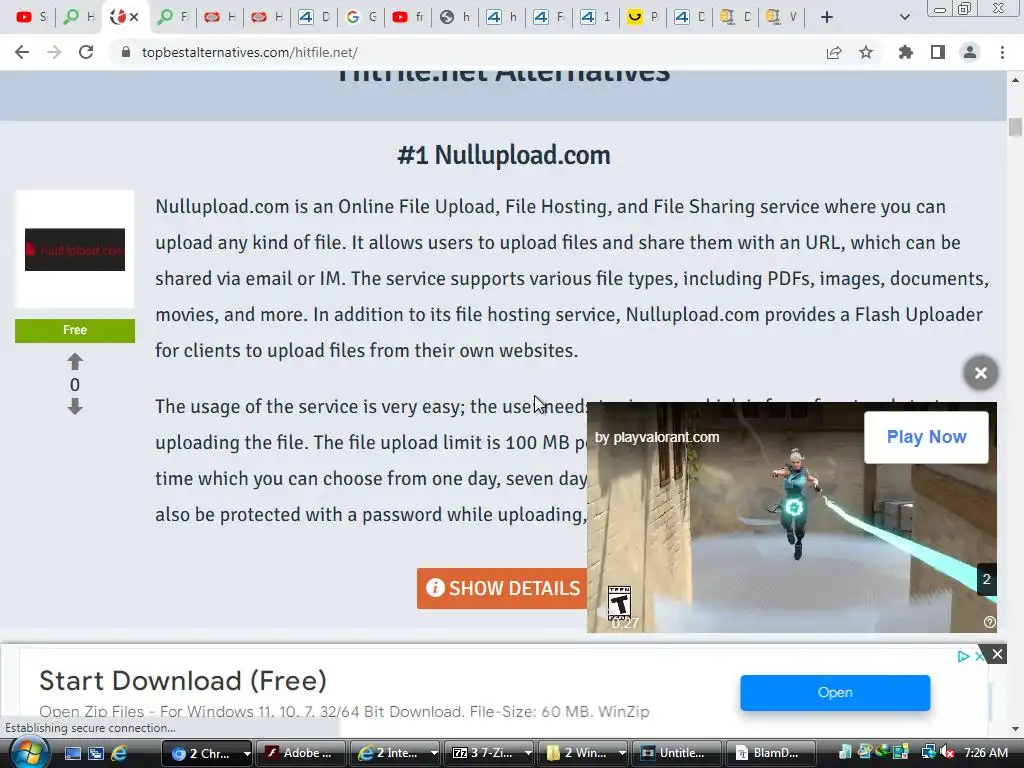Click scrollbar down arrow
Image resolution: width=1024 pixels, height=768 pixels.
click(x=1015, y=729)
